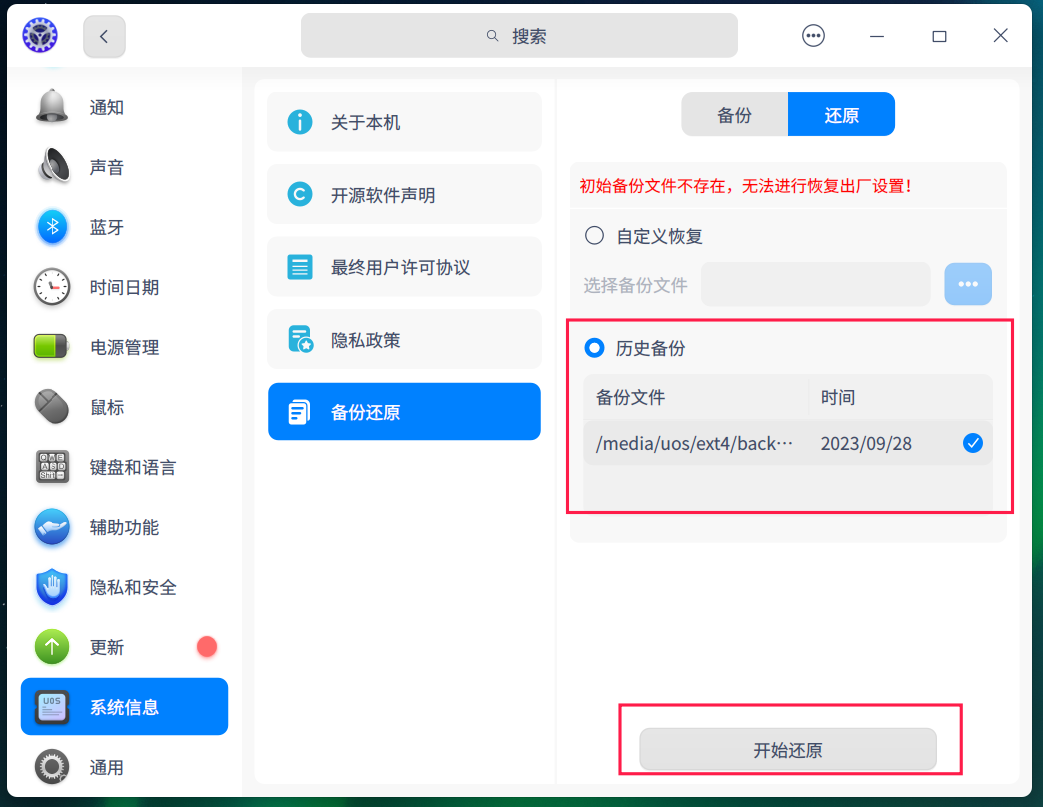Click the mouse icon for 鼠标

pos(52,406)
